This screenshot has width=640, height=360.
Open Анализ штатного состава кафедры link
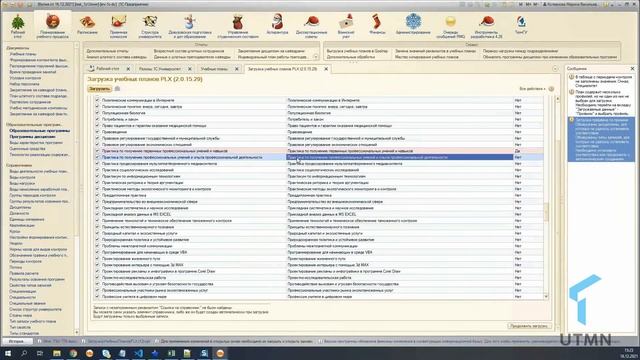pyautogui.click(x=116, y=57)
